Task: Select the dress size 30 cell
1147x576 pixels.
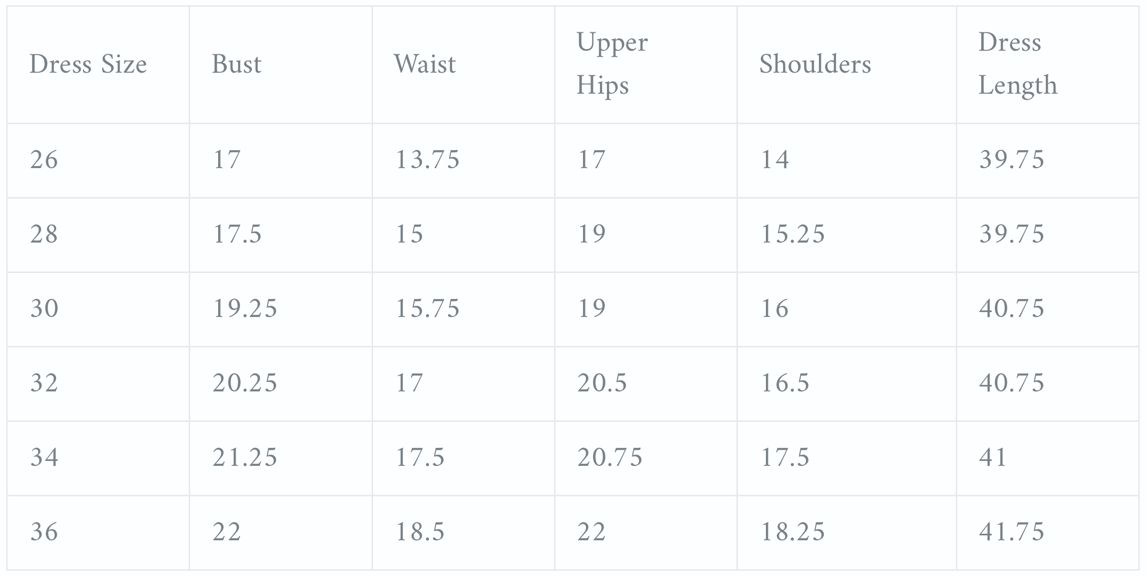Action: [44, 309]
